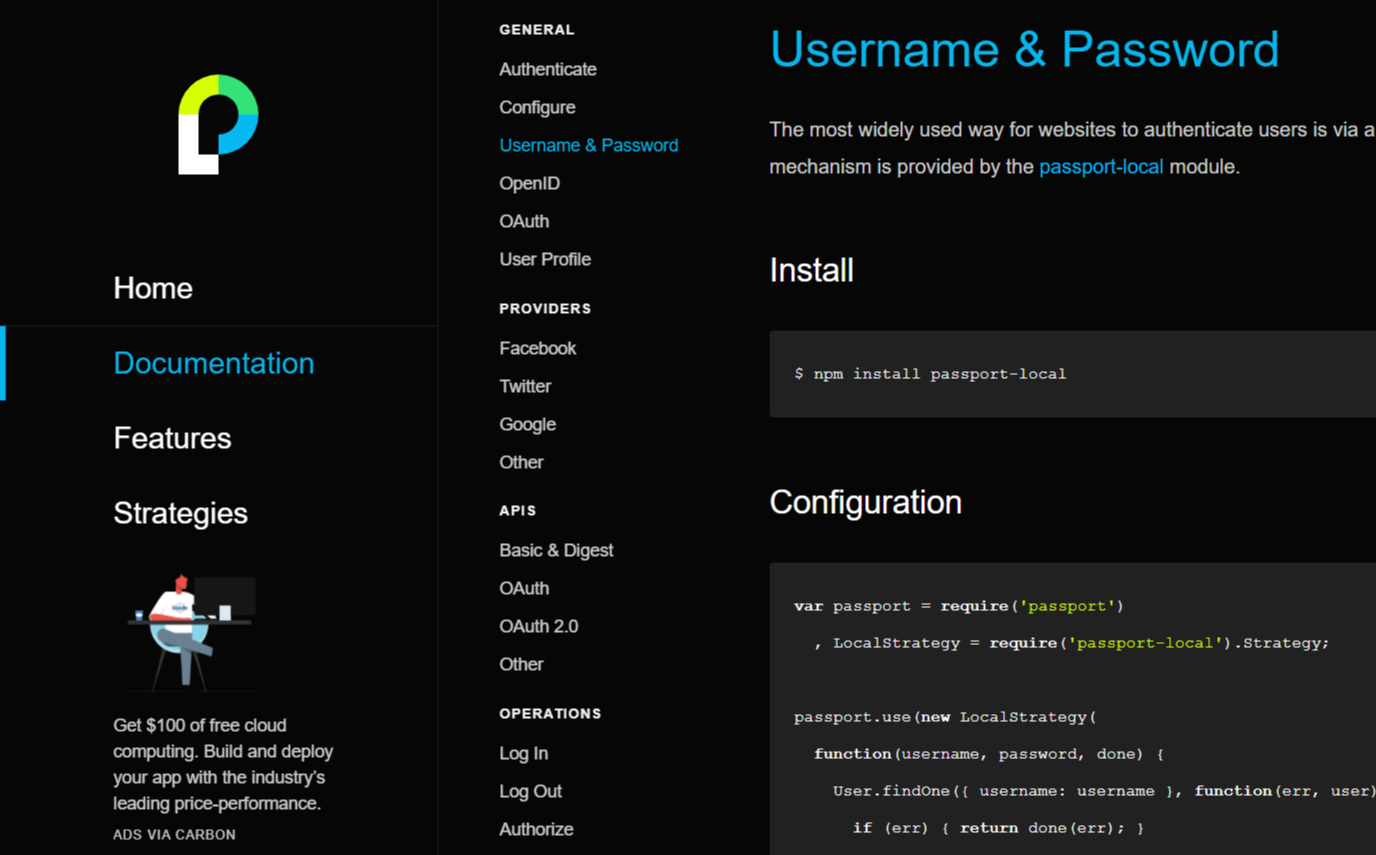Viewport: 1376px width, 855px height.
Task: Open Other under the Providers section
Action: [x=521, y=462]
